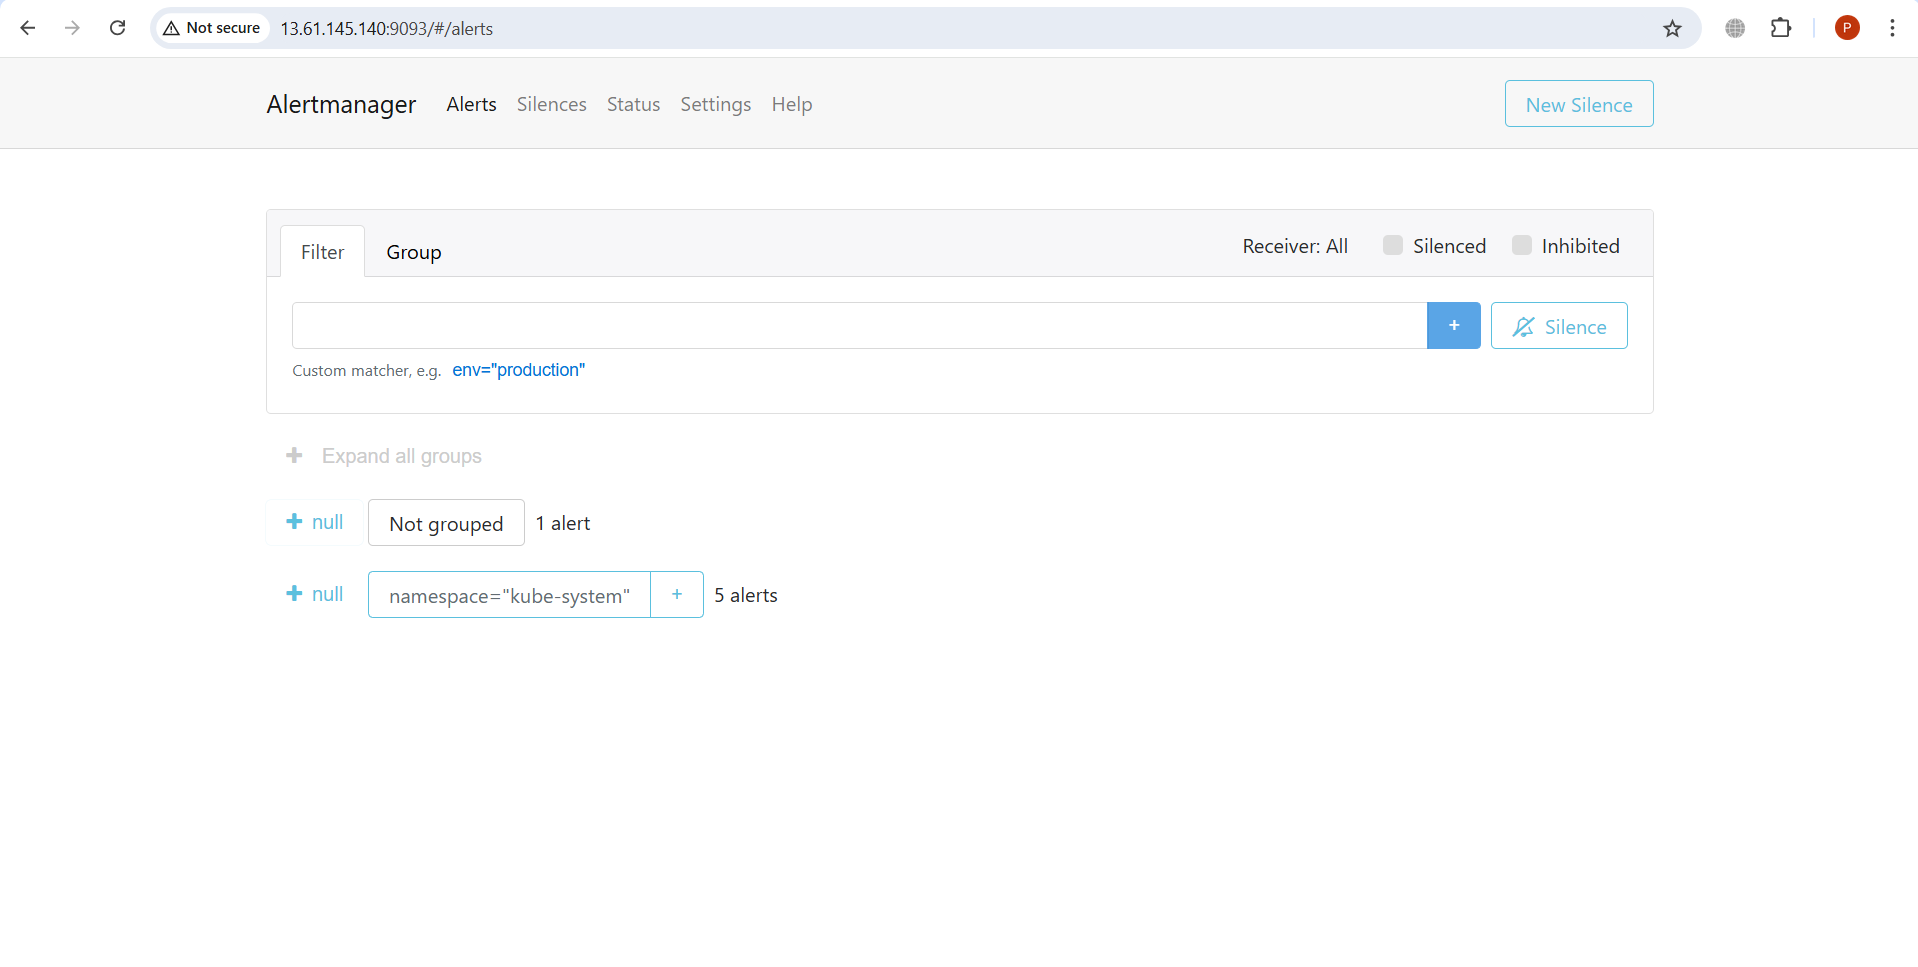1918x967 pixels.
Task: Open the Silences page
Action: coord(551,104)
